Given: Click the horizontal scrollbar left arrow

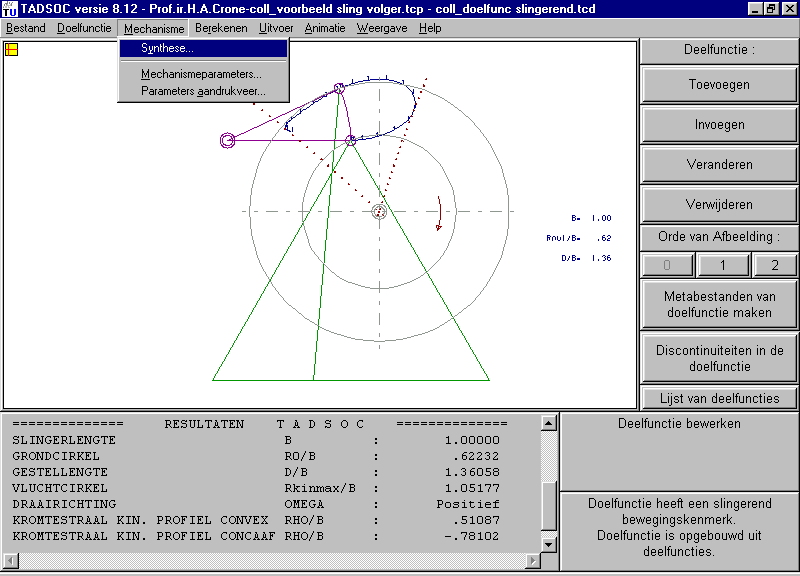Looking at the screenshot, I should pyautogui.click(x=11, y=561).
